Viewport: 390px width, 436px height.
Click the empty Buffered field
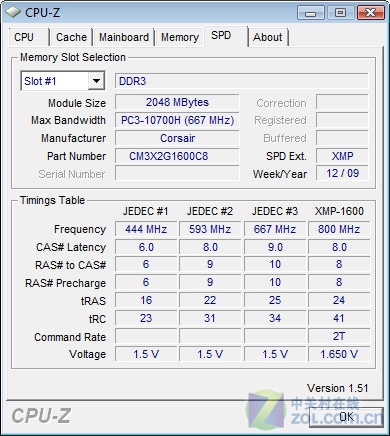coord(342,138)
